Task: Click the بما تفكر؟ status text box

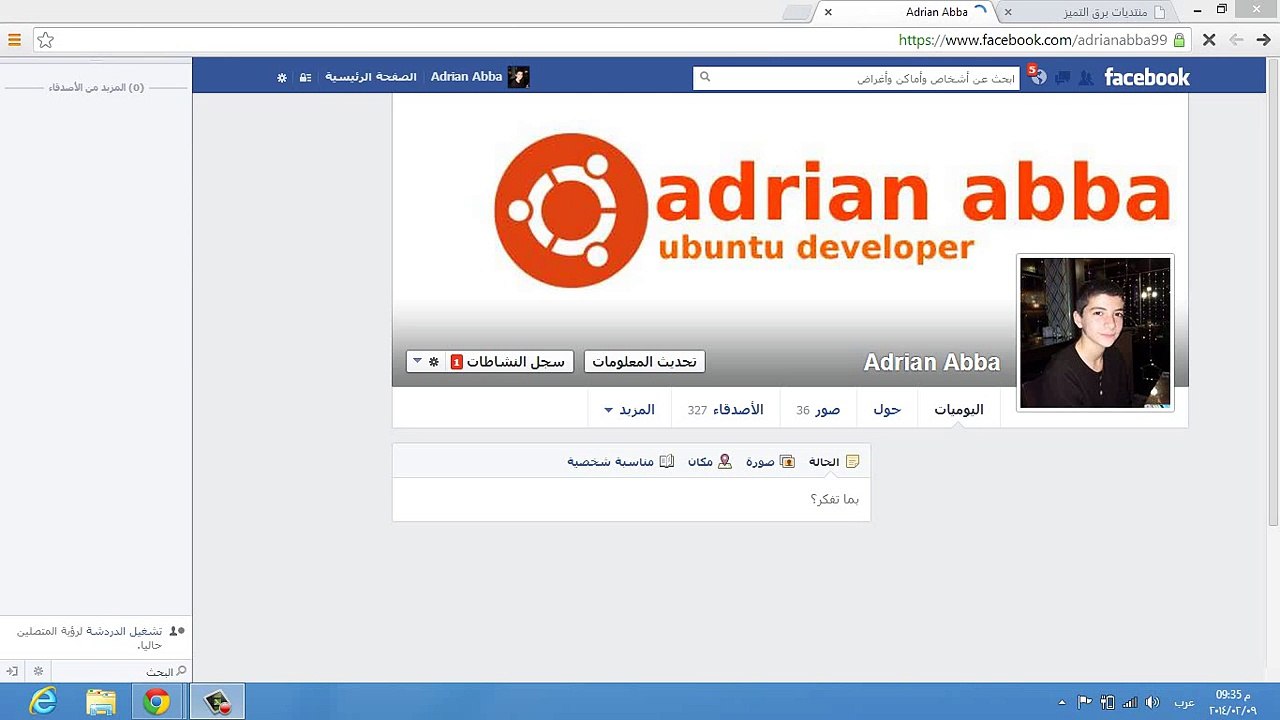Action: [x=631, y=499]
